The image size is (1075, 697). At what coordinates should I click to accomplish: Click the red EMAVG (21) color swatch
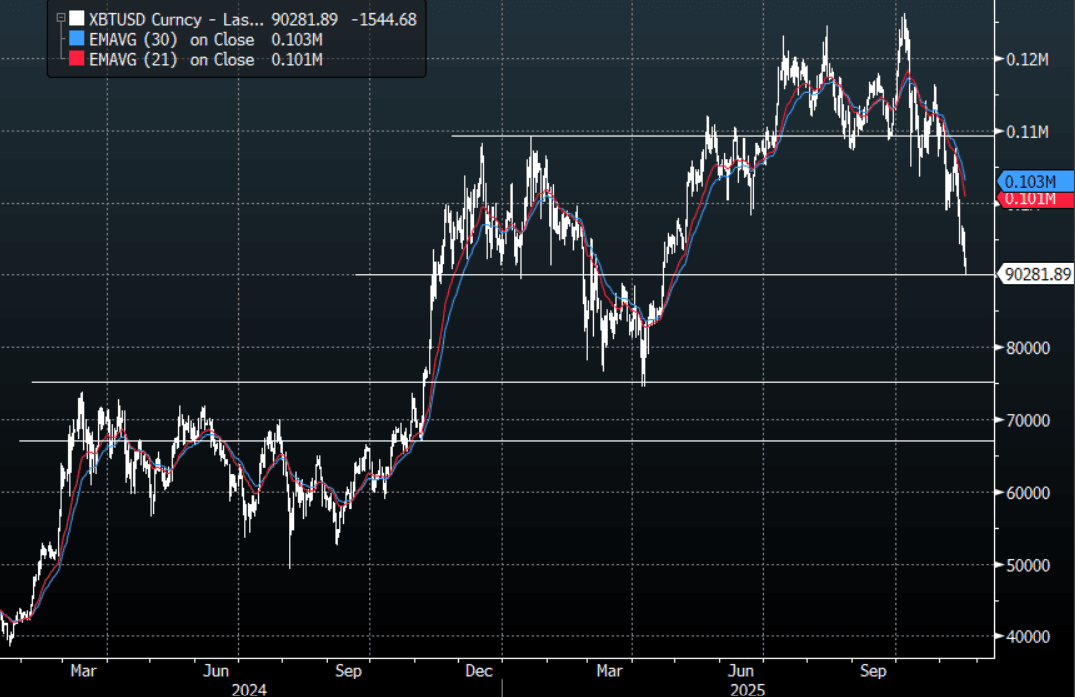[76, 59]
